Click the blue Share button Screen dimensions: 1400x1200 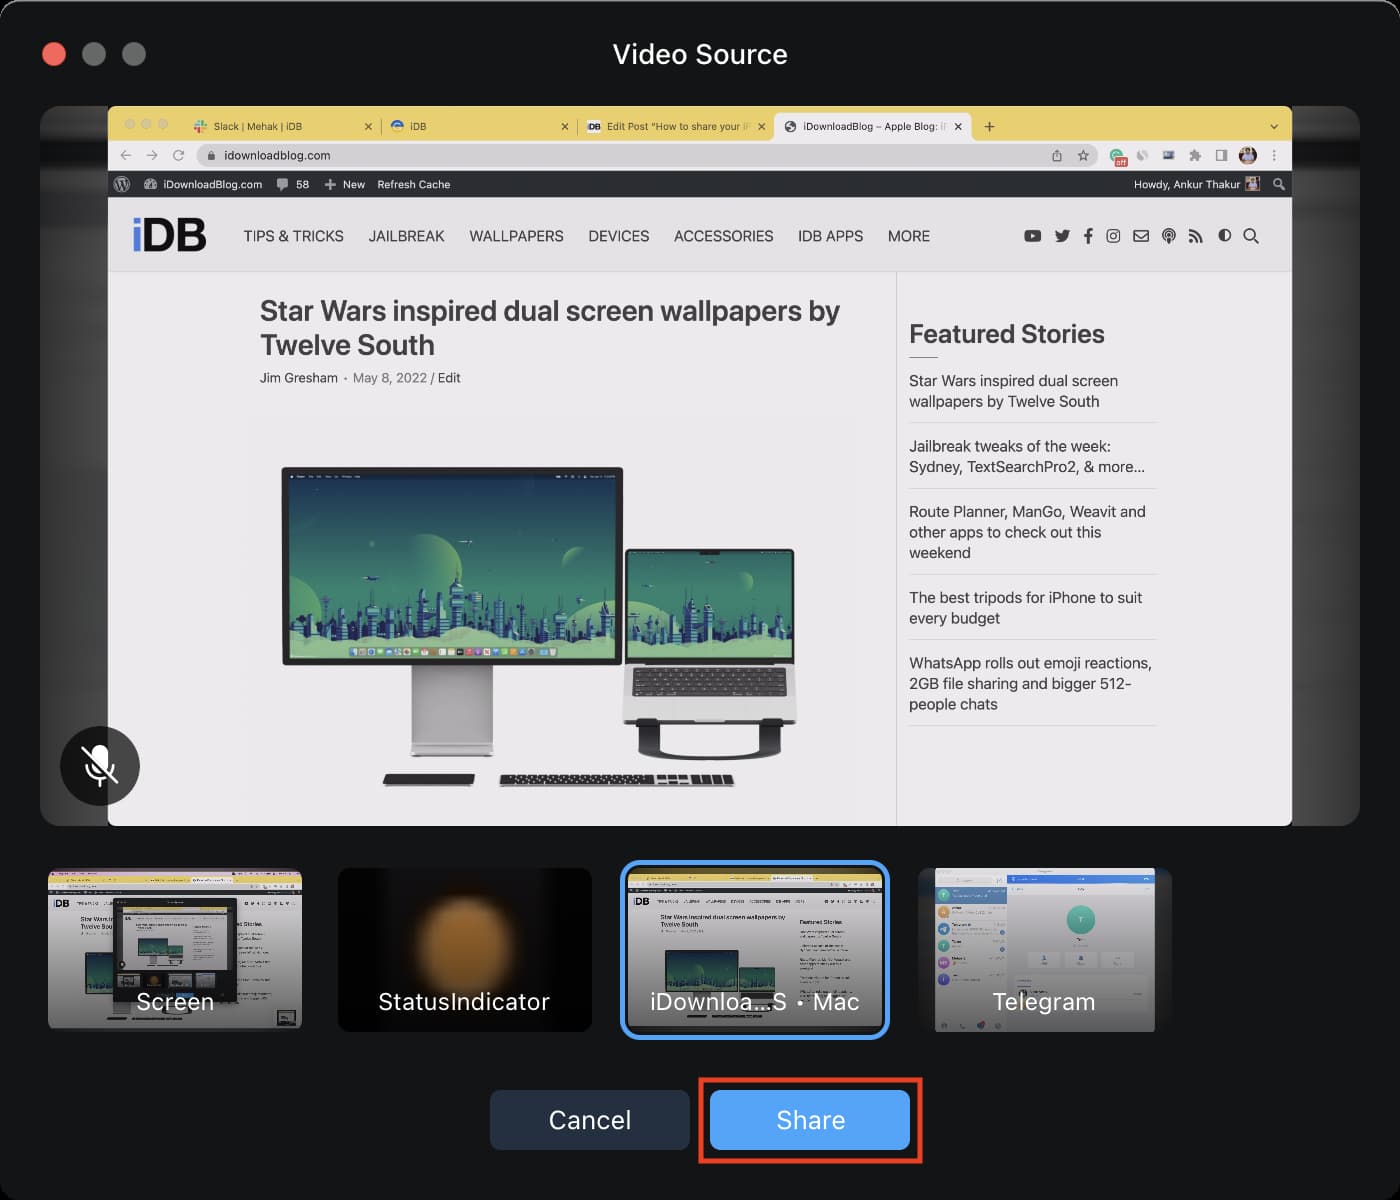(x=810, y=1120)
